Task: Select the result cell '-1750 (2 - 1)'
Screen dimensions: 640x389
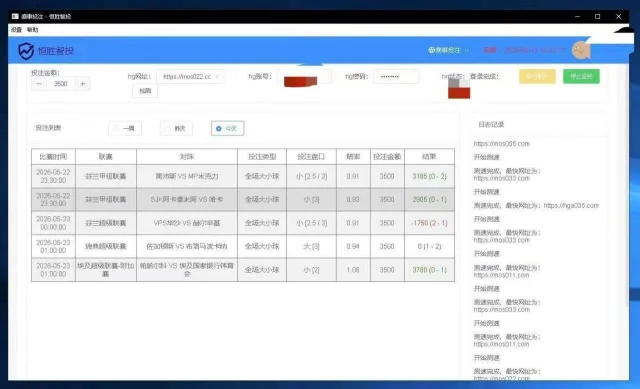Action: click(x=429, y=223)
